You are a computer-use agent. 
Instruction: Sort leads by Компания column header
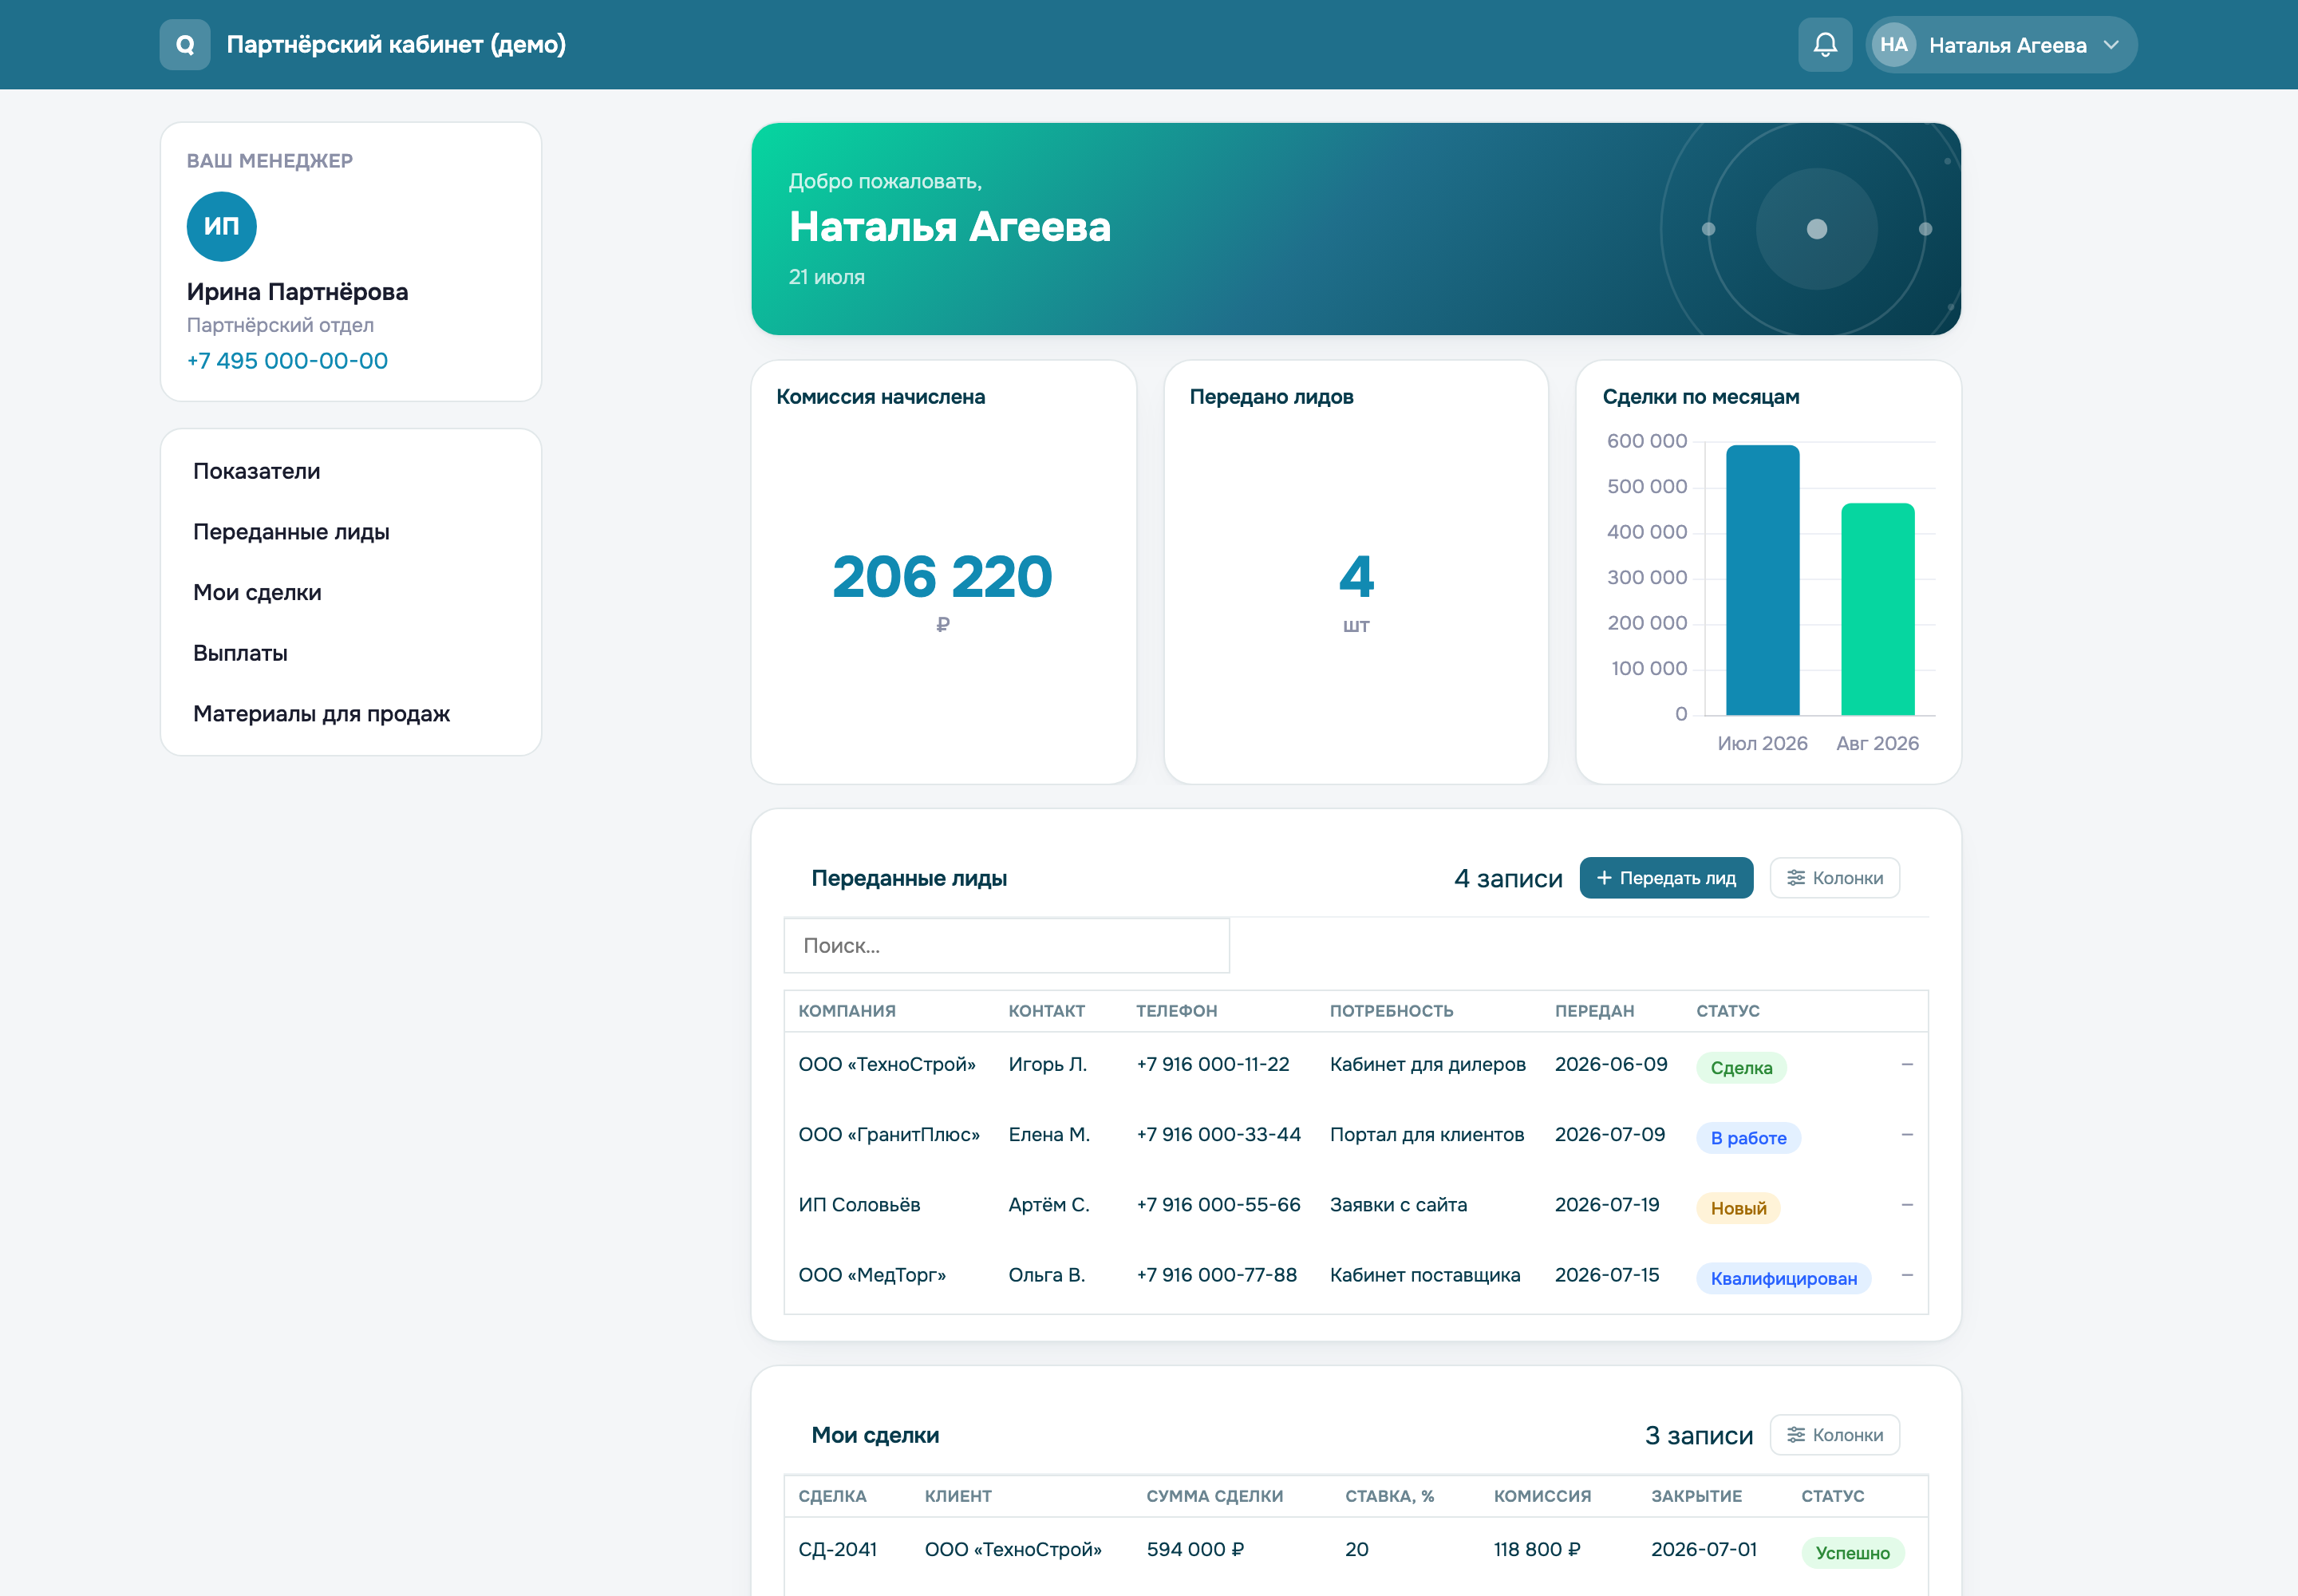point(847,1011)
